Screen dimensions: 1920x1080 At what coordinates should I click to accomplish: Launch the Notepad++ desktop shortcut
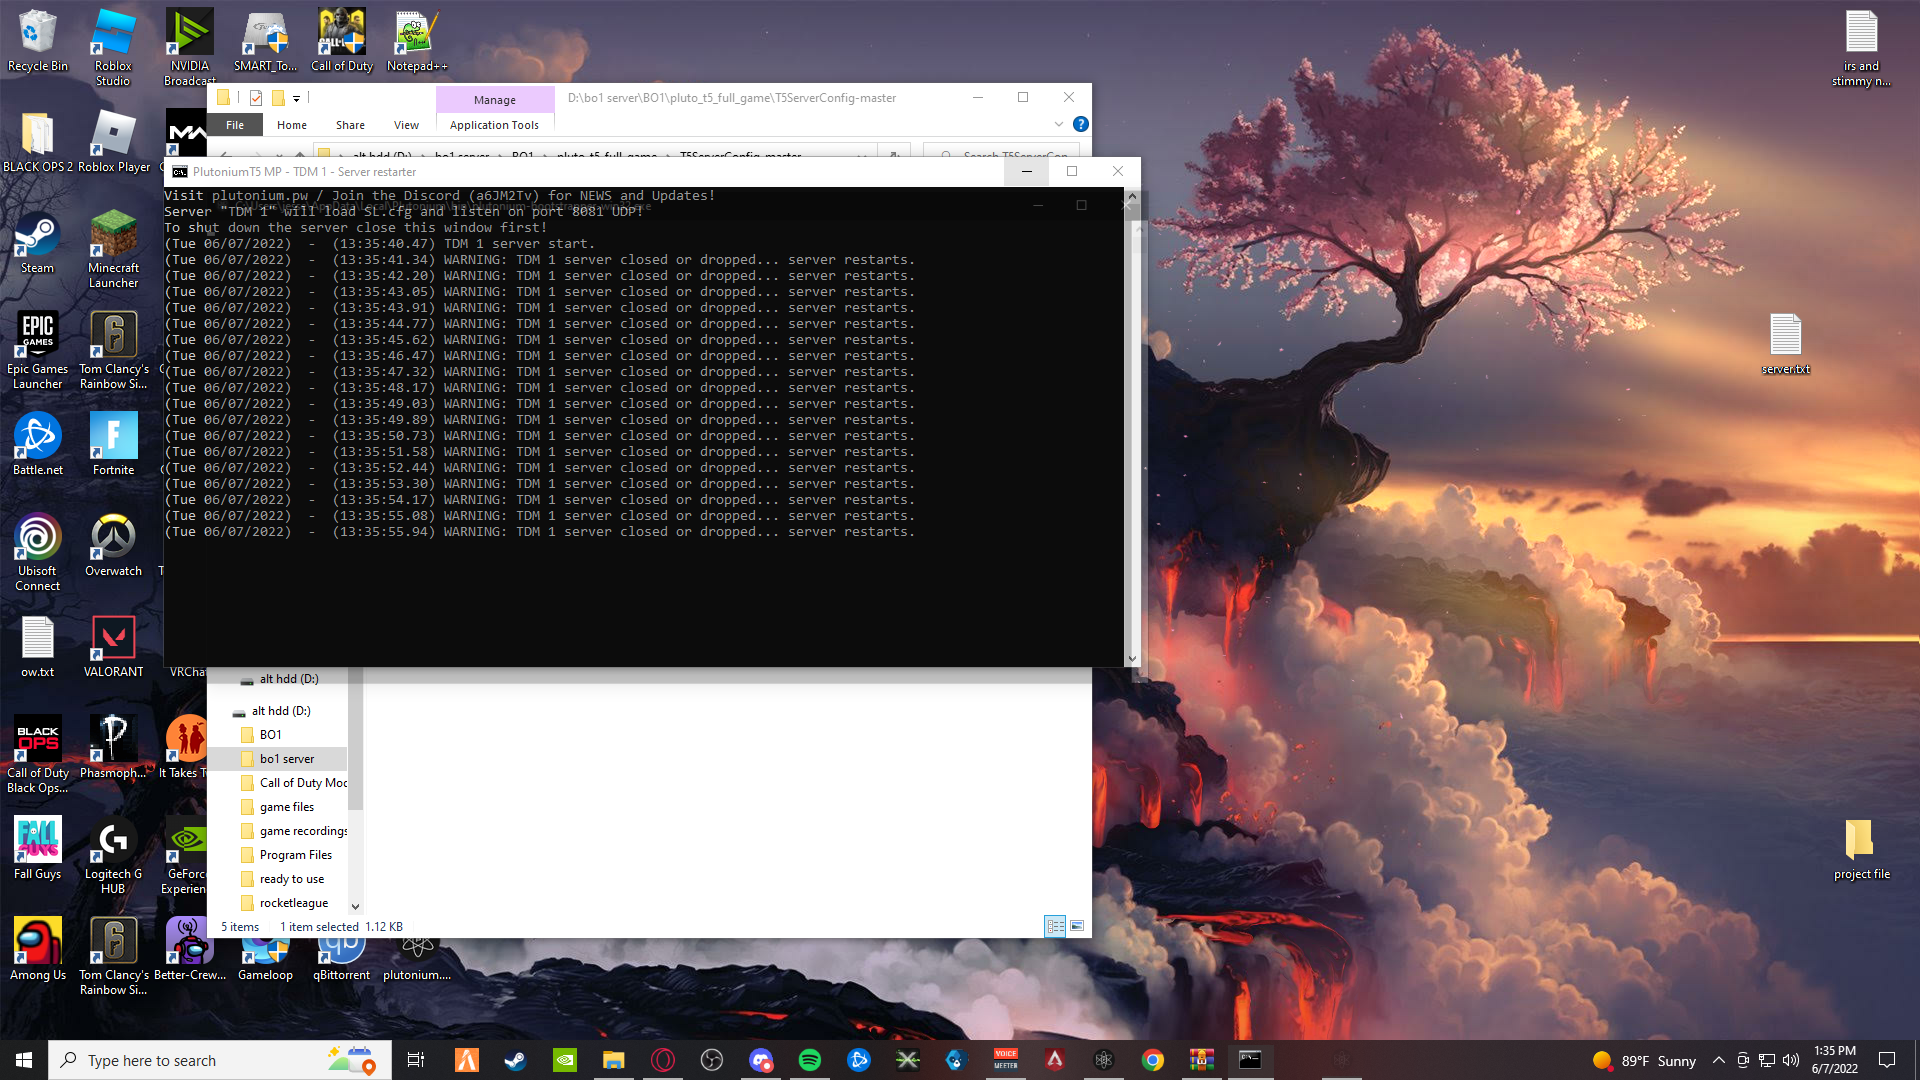417,41
